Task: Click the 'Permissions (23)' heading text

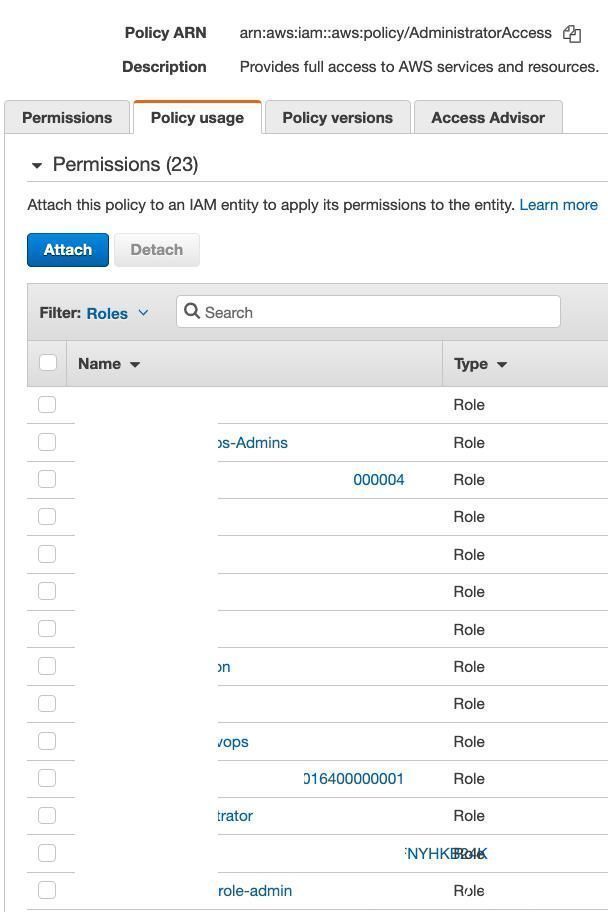Action: click(x=125, y=165)
